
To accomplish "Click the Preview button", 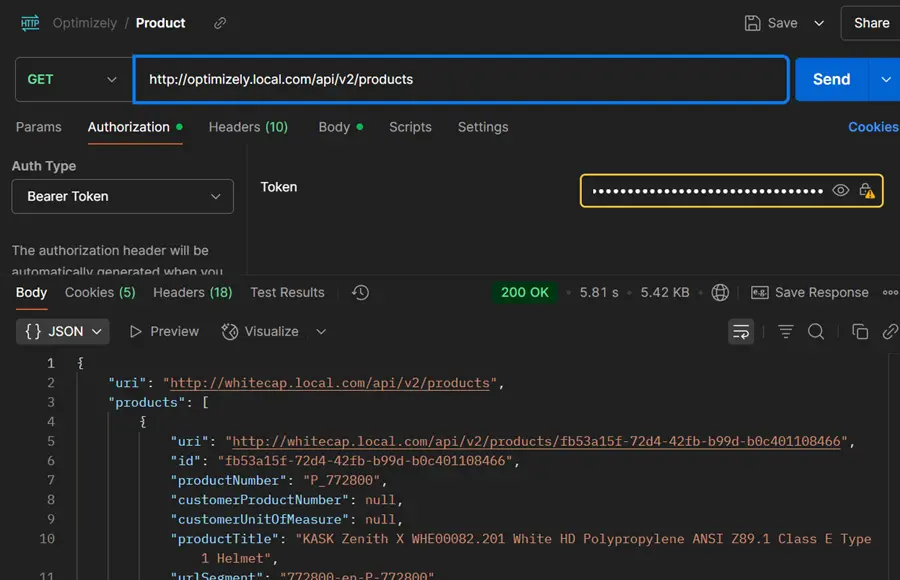I will pyautogui.click(x=164, y=331).
